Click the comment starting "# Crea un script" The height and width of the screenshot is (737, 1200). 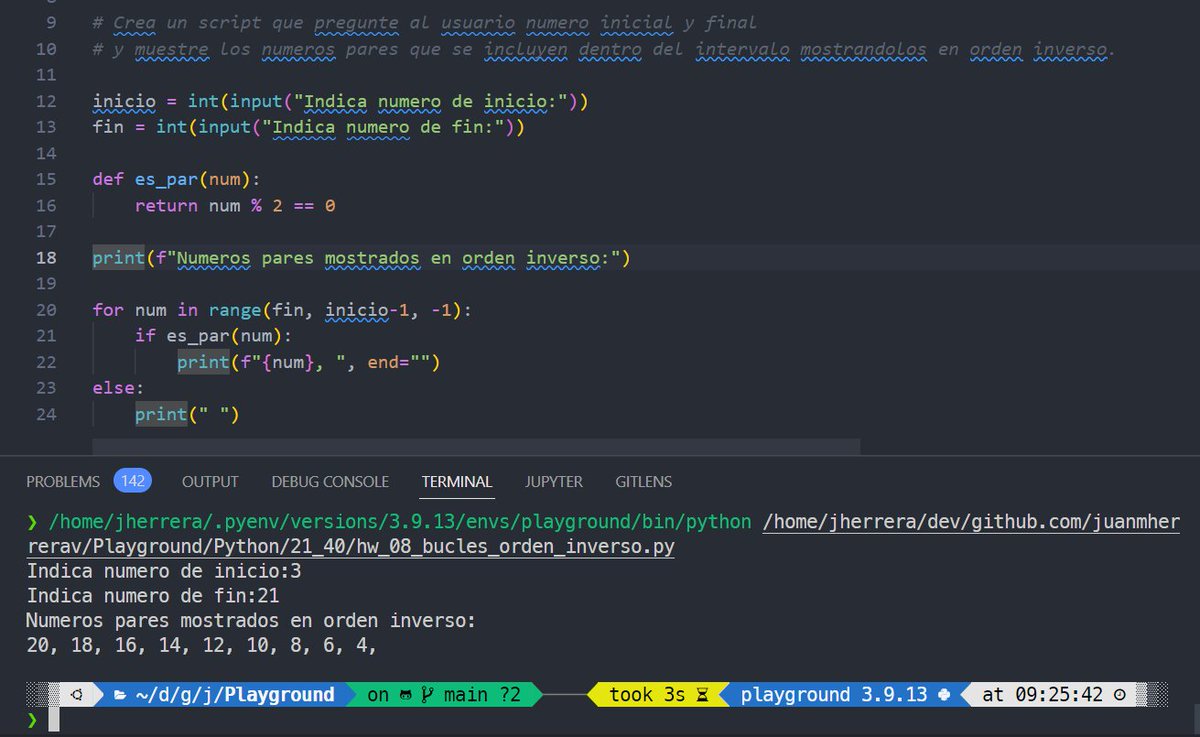424,22
